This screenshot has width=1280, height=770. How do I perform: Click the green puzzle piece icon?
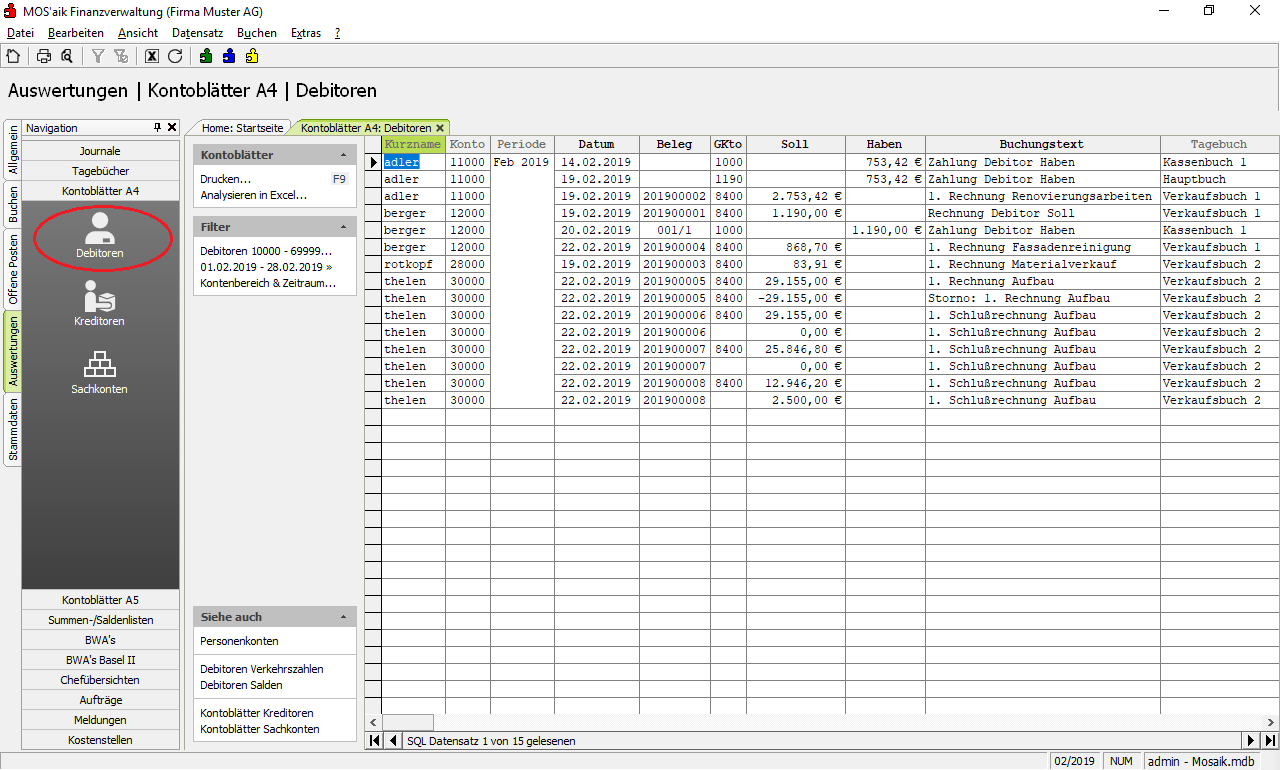coord(206,56)
